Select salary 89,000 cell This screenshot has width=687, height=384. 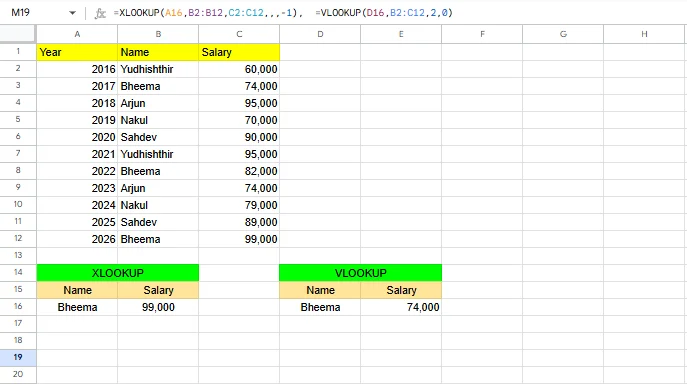pos(239,222)
